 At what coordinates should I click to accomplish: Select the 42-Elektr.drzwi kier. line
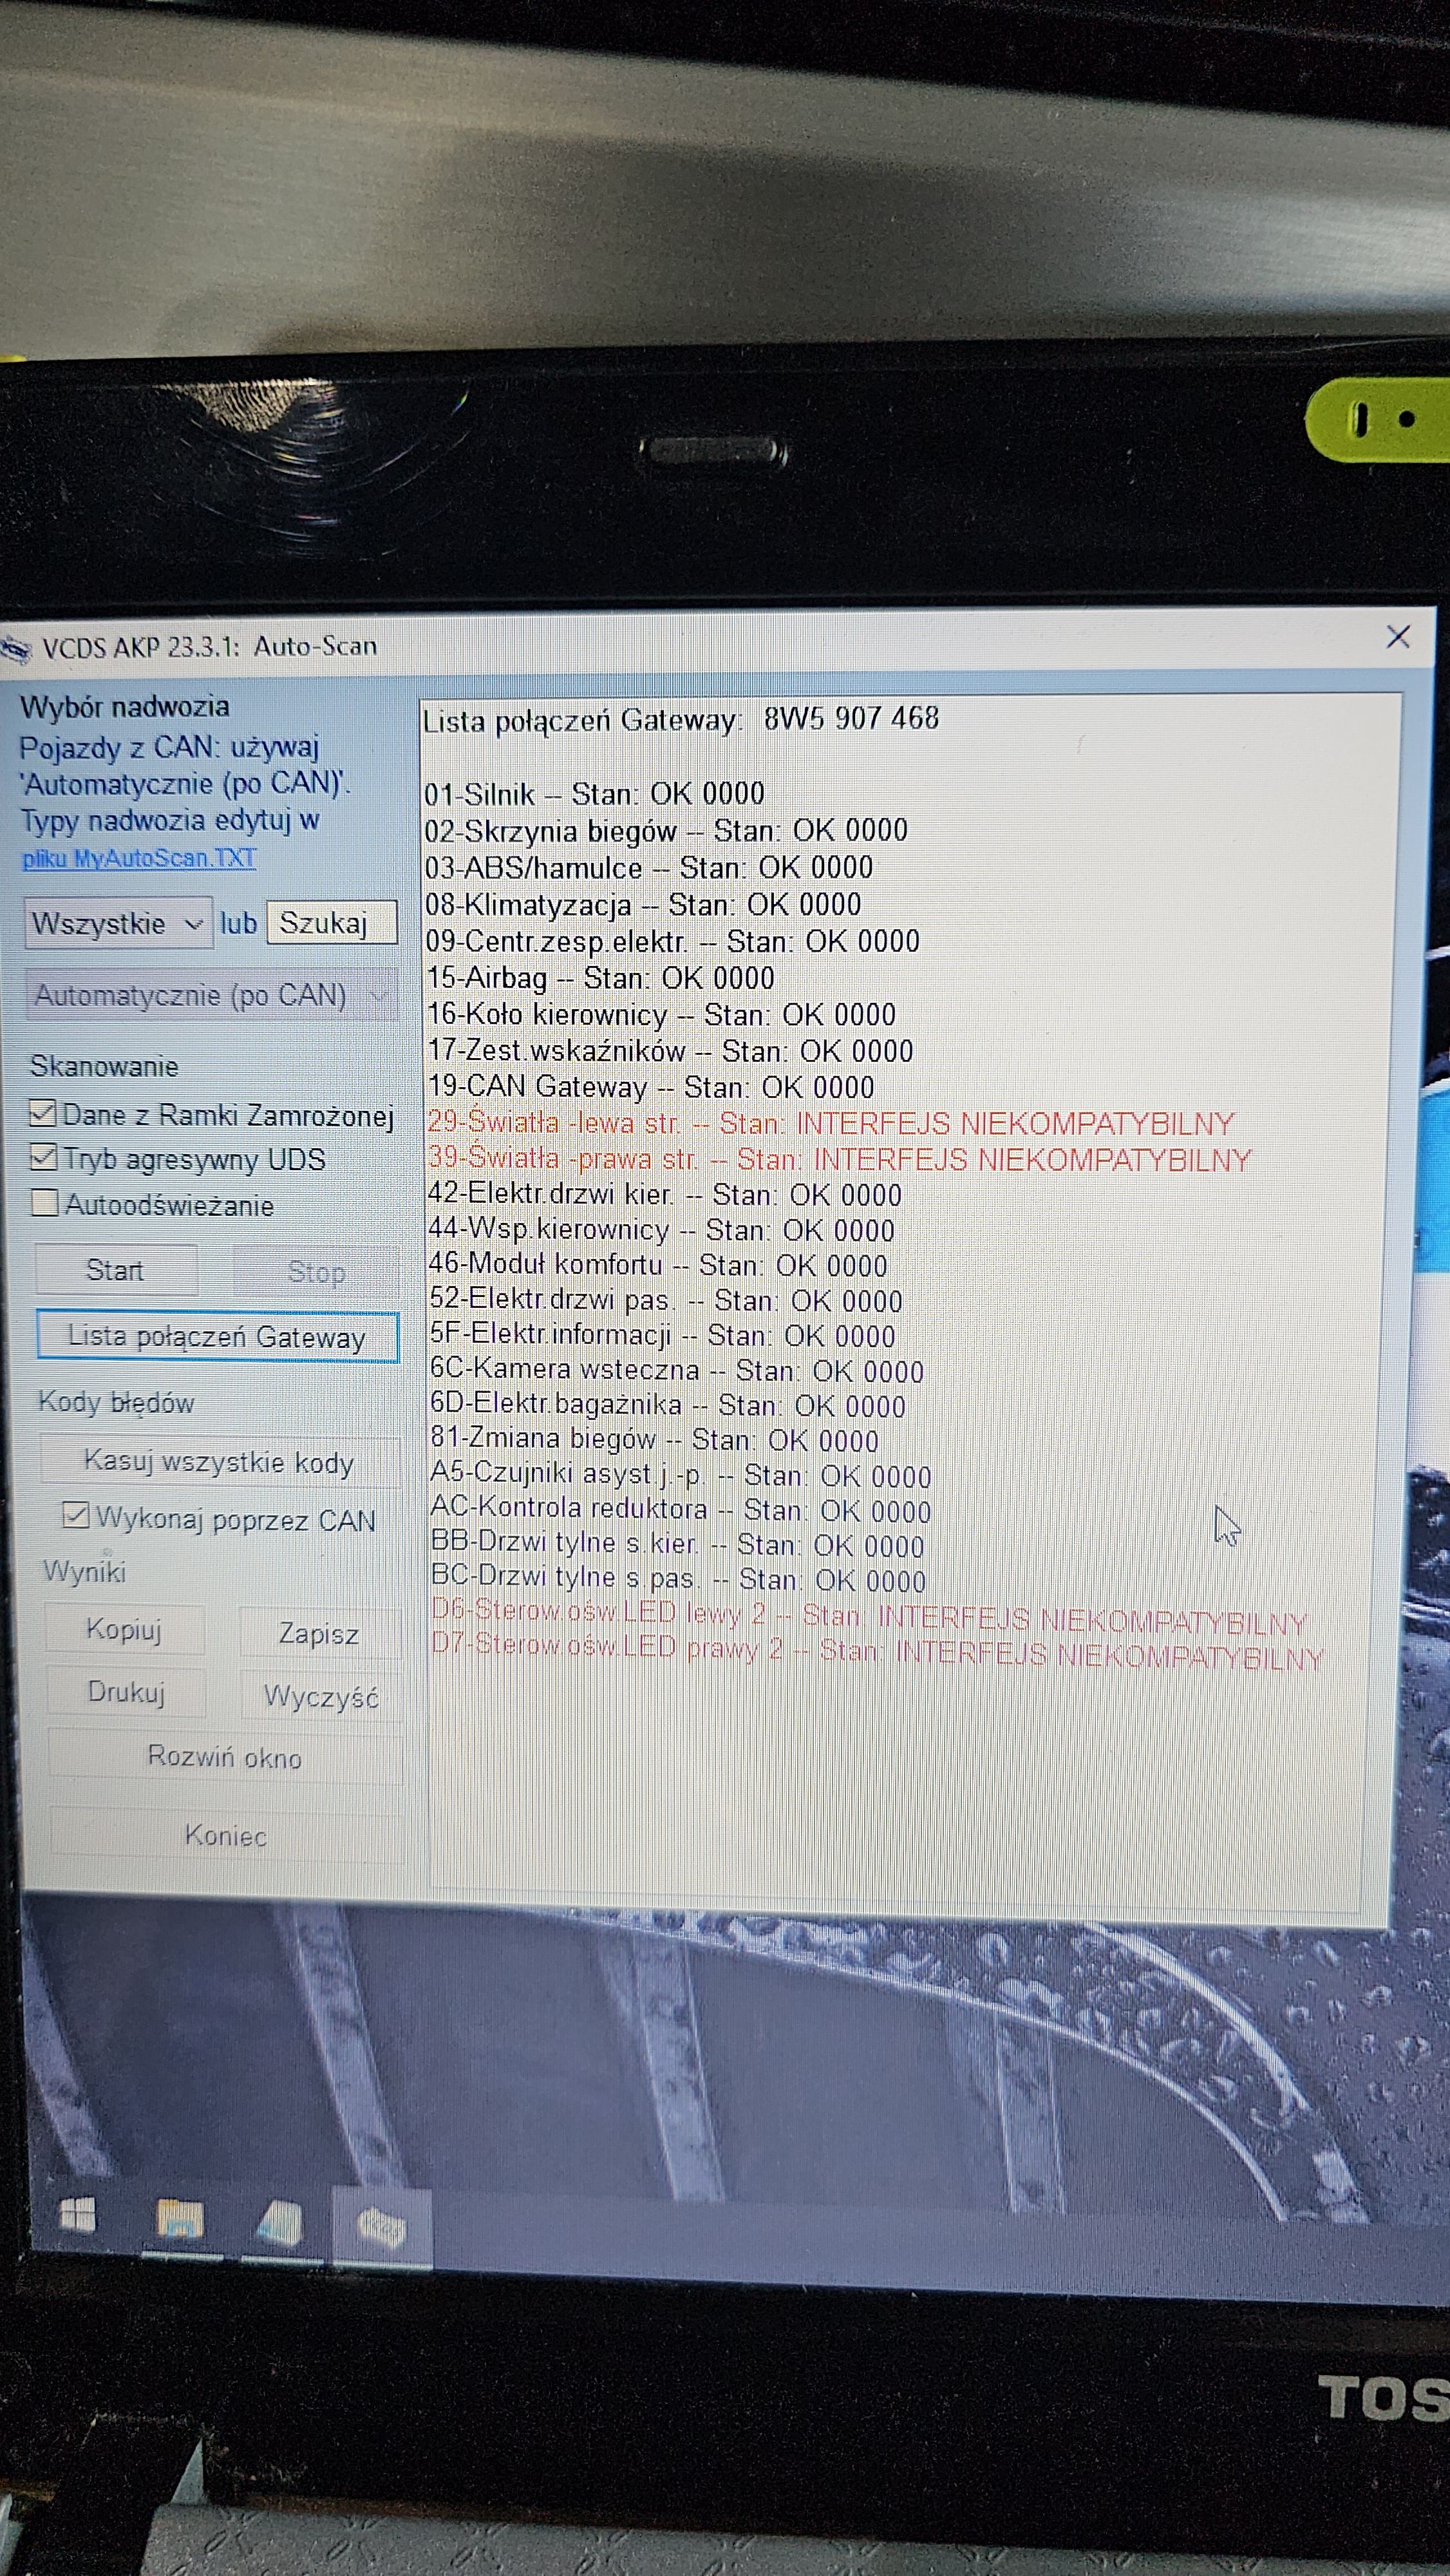point(665,1194)
